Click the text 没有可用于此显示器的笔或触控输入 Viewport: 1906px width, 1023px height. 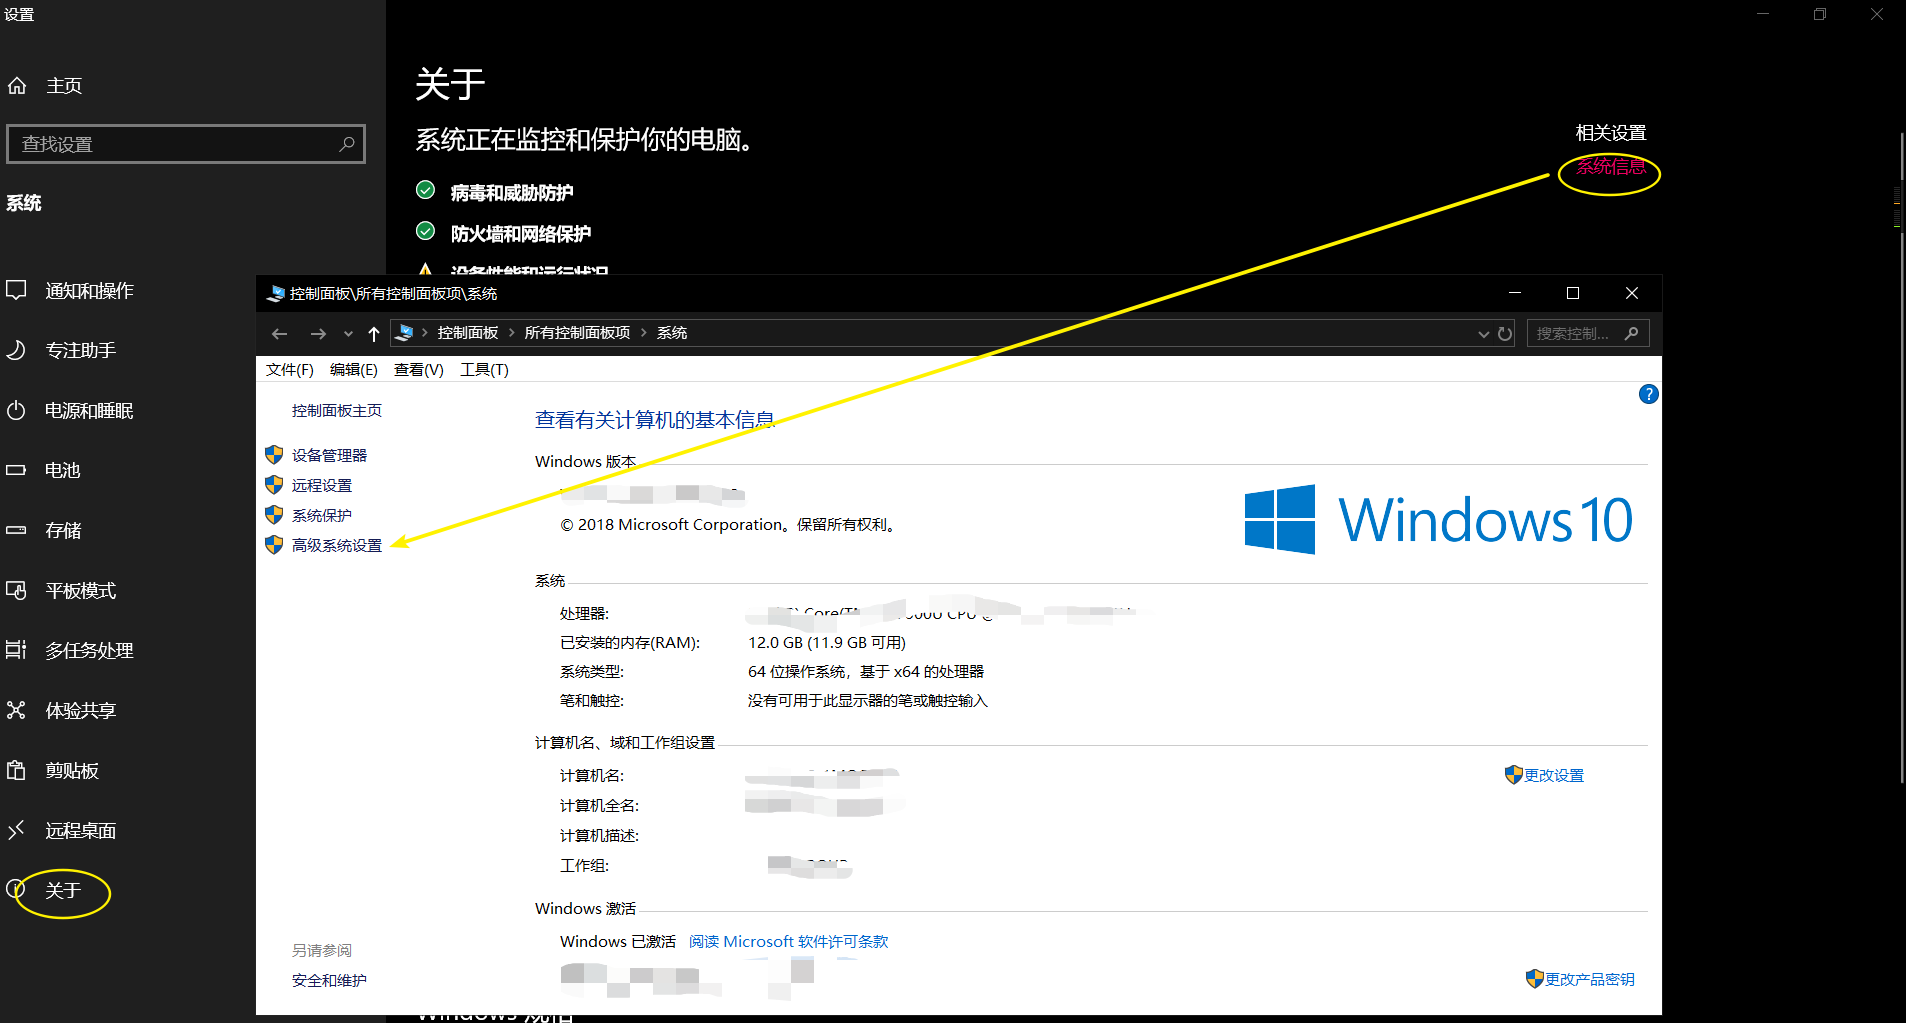[x=868, y=700]
